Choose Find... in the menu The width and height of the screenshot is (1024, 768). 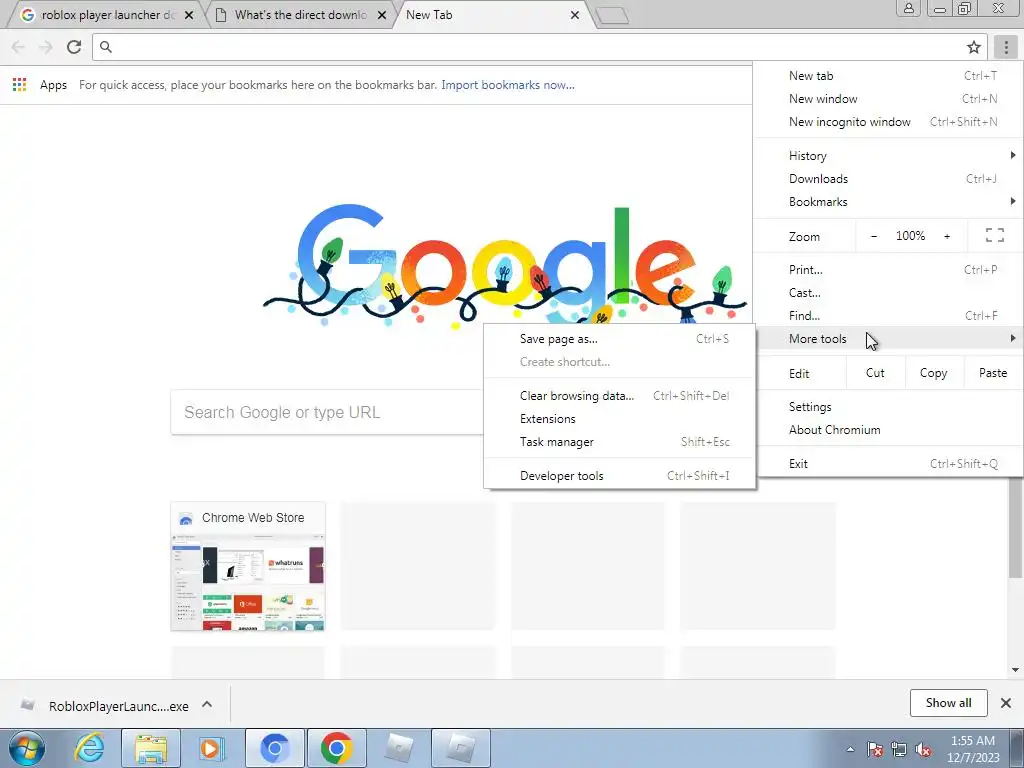(x=888, y=315)
